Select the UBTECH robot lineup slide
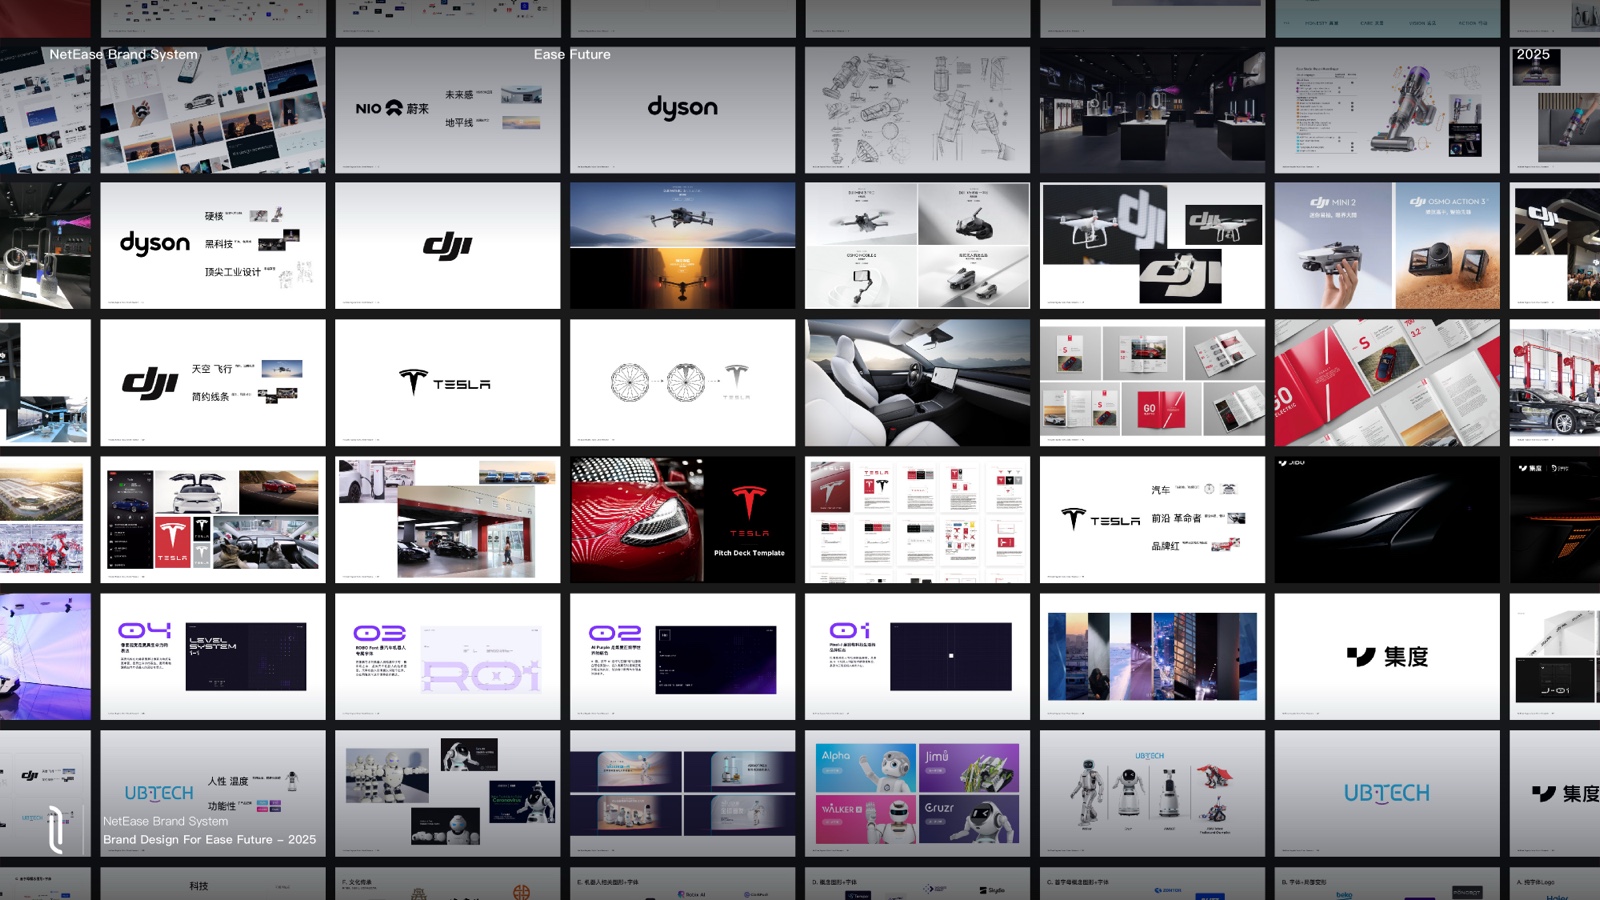This screenshot has width=1600, height=900. pyautogui.click(x=1153, y=793)
